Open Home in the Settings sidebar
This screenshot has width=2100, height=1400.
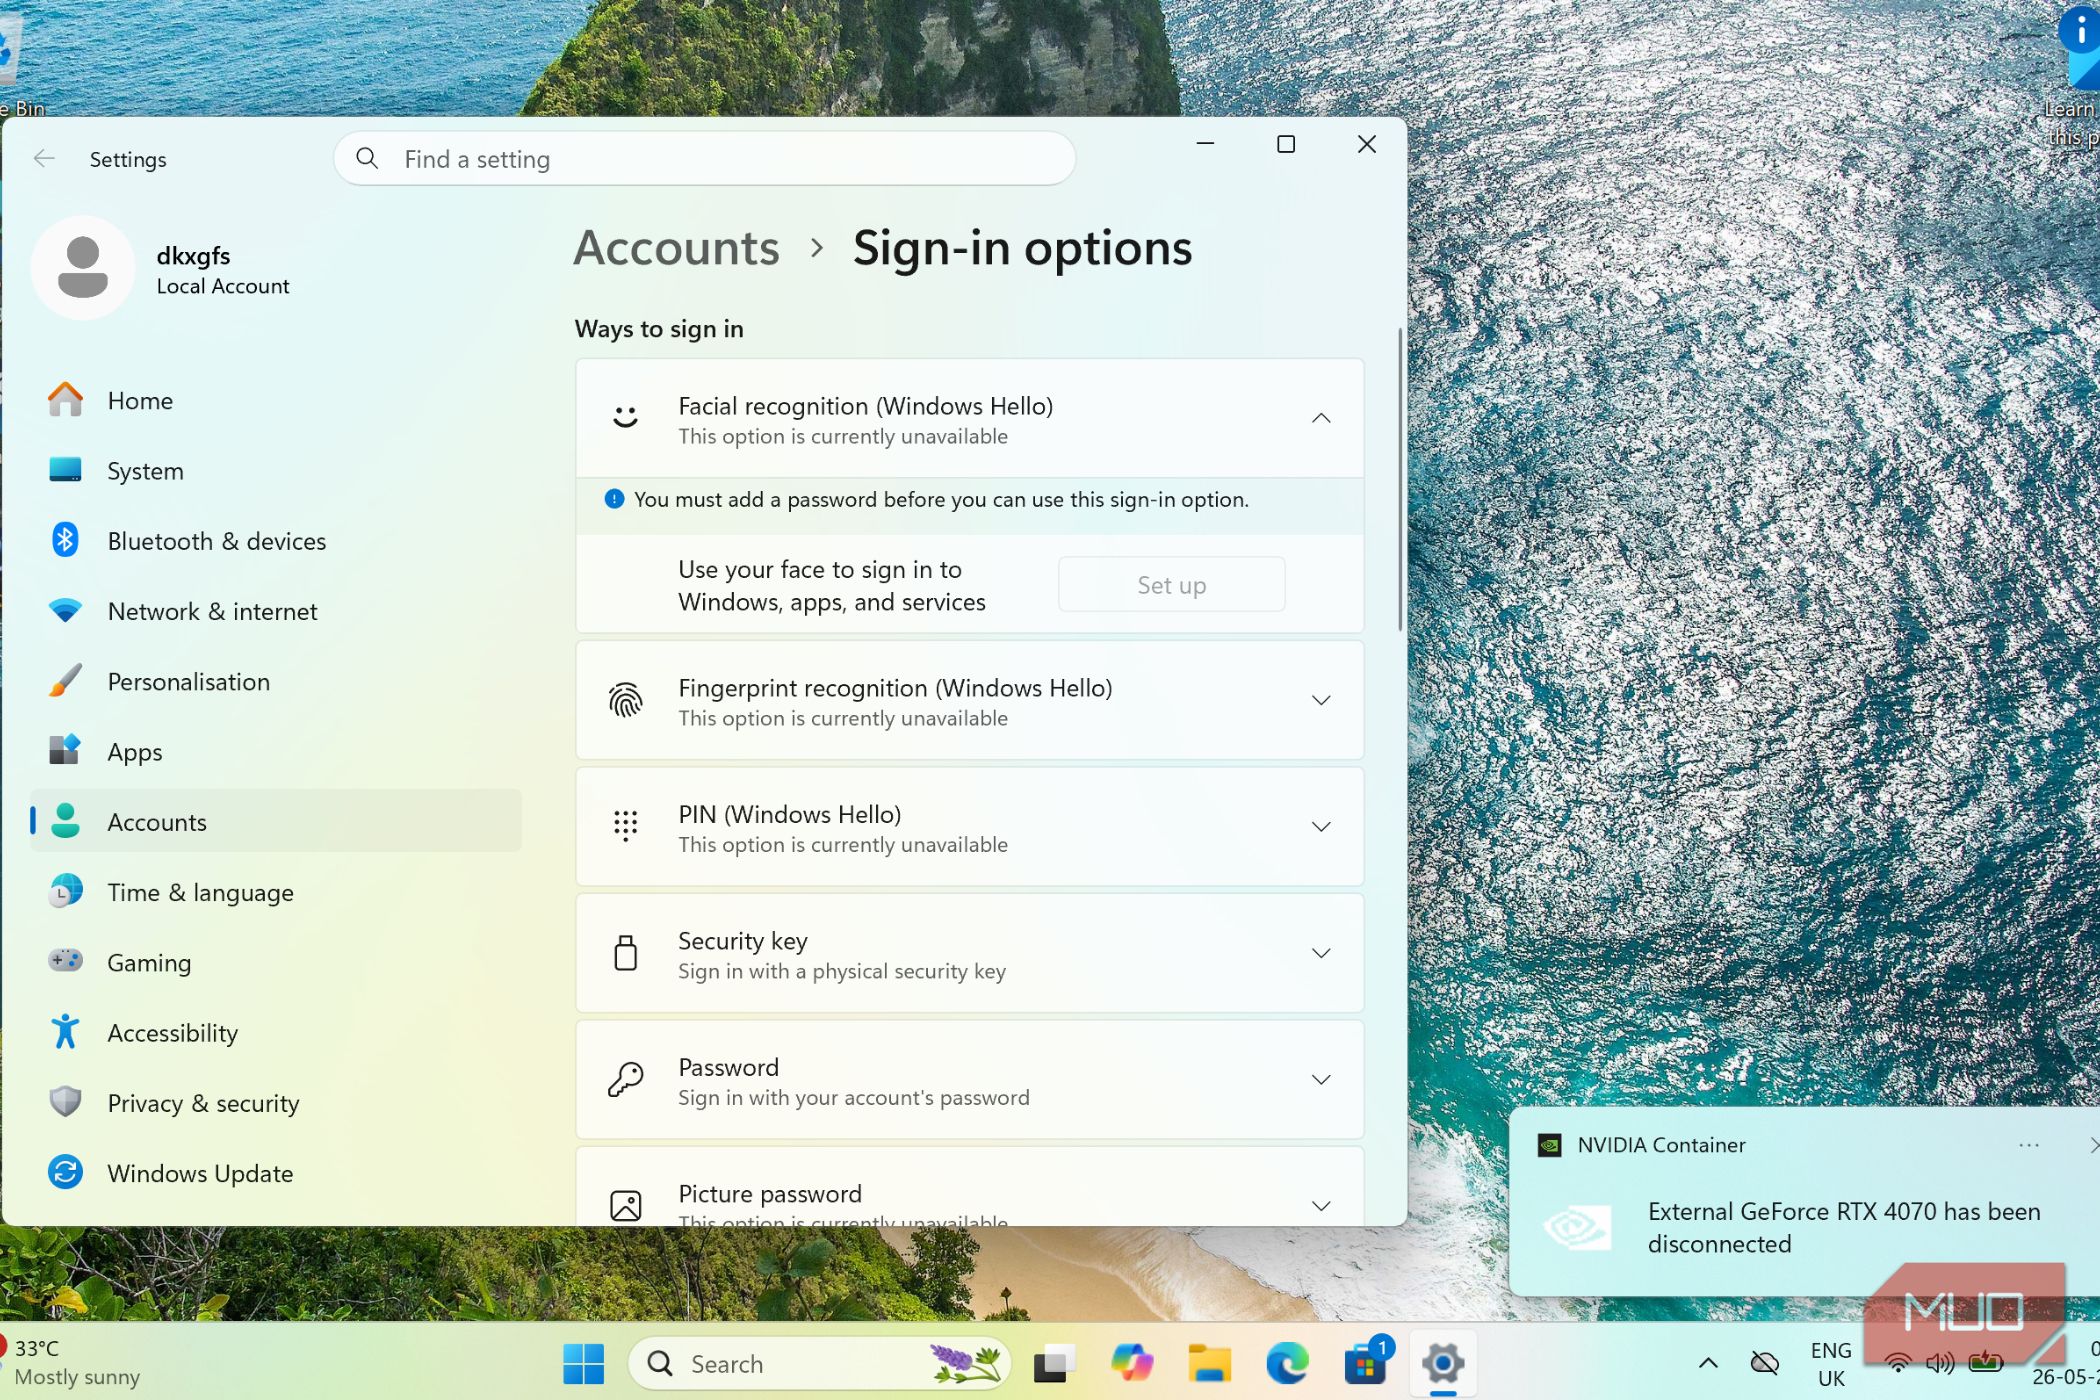click(276, 401)
